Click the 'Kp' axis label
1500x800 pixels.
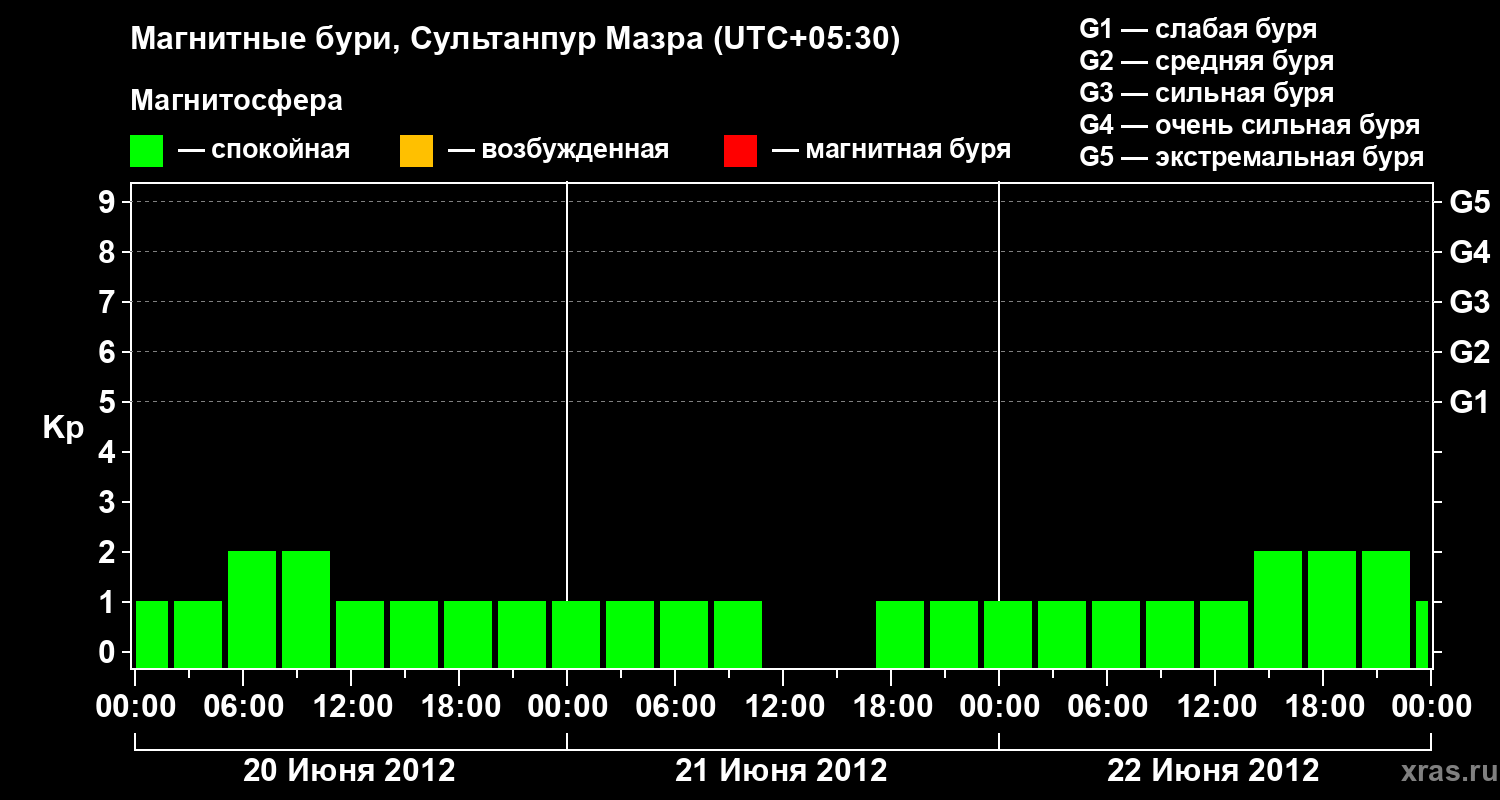[63, 428]
